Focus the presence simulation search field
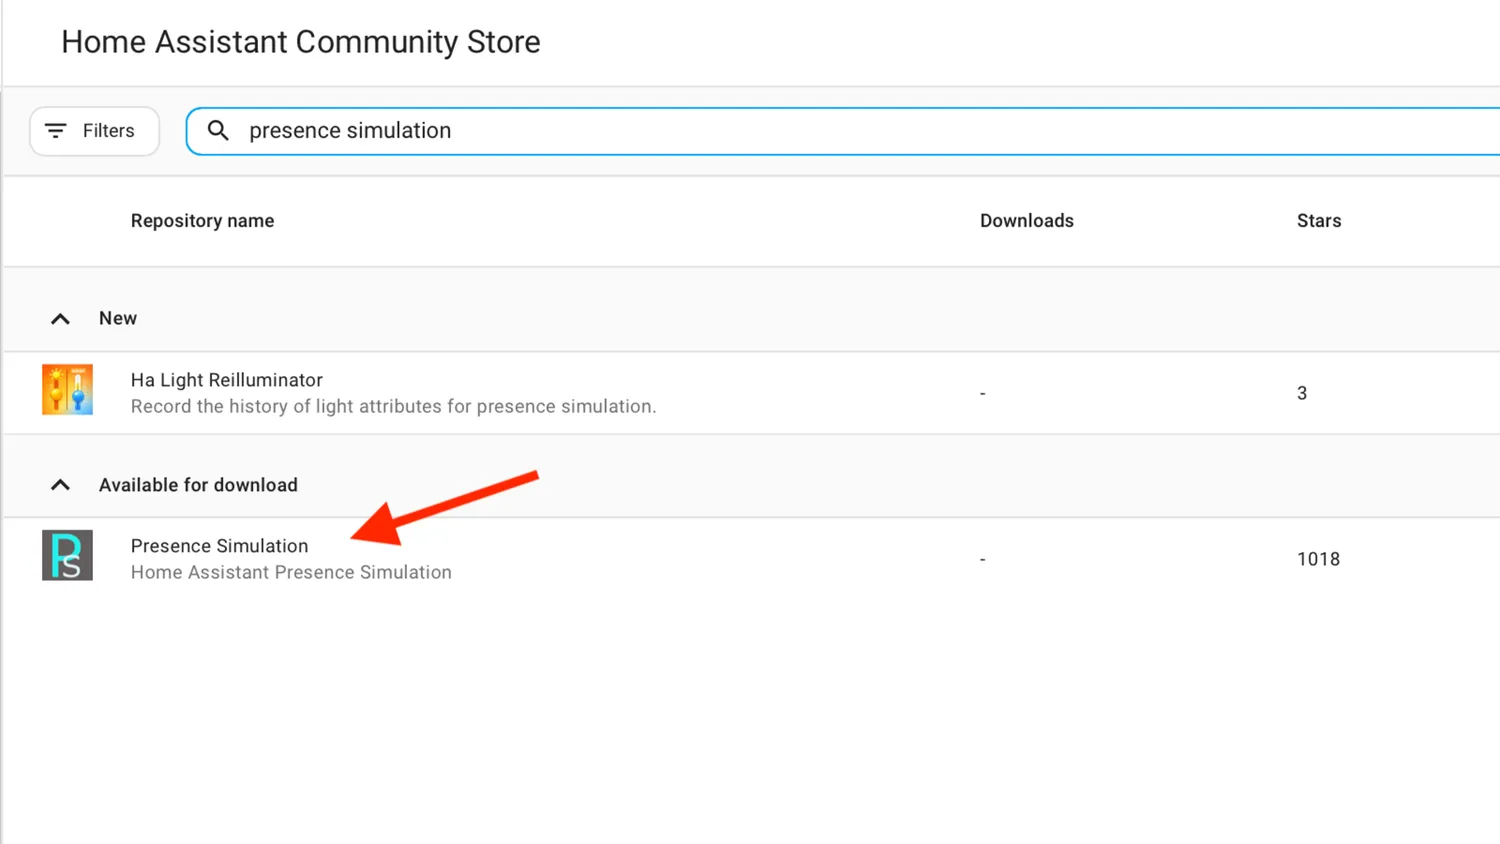 (843, 131)
